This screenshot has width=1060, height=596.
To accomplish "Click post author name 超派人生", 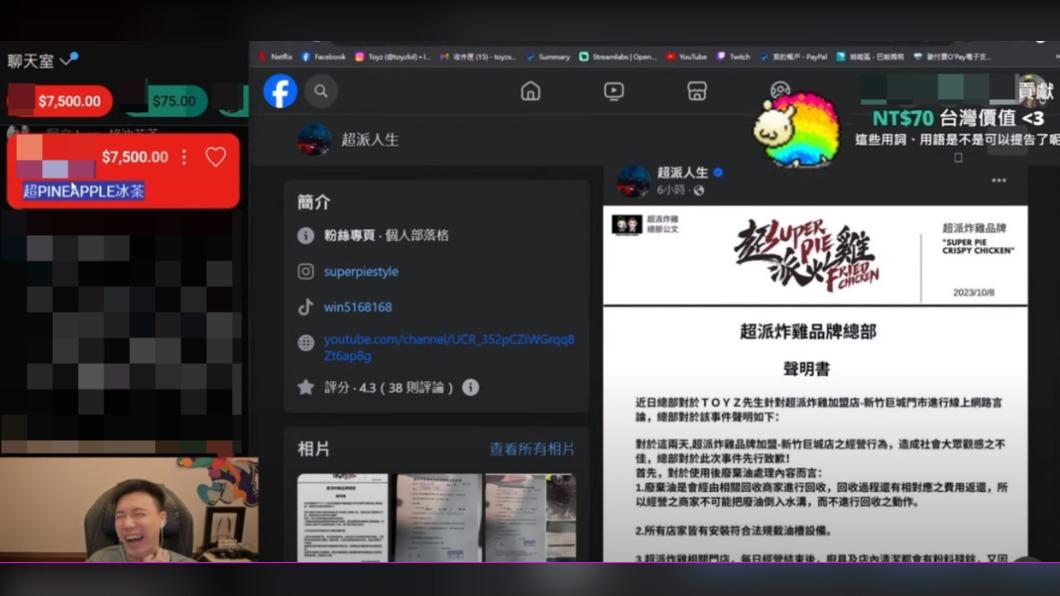I will tap(683, 172).
